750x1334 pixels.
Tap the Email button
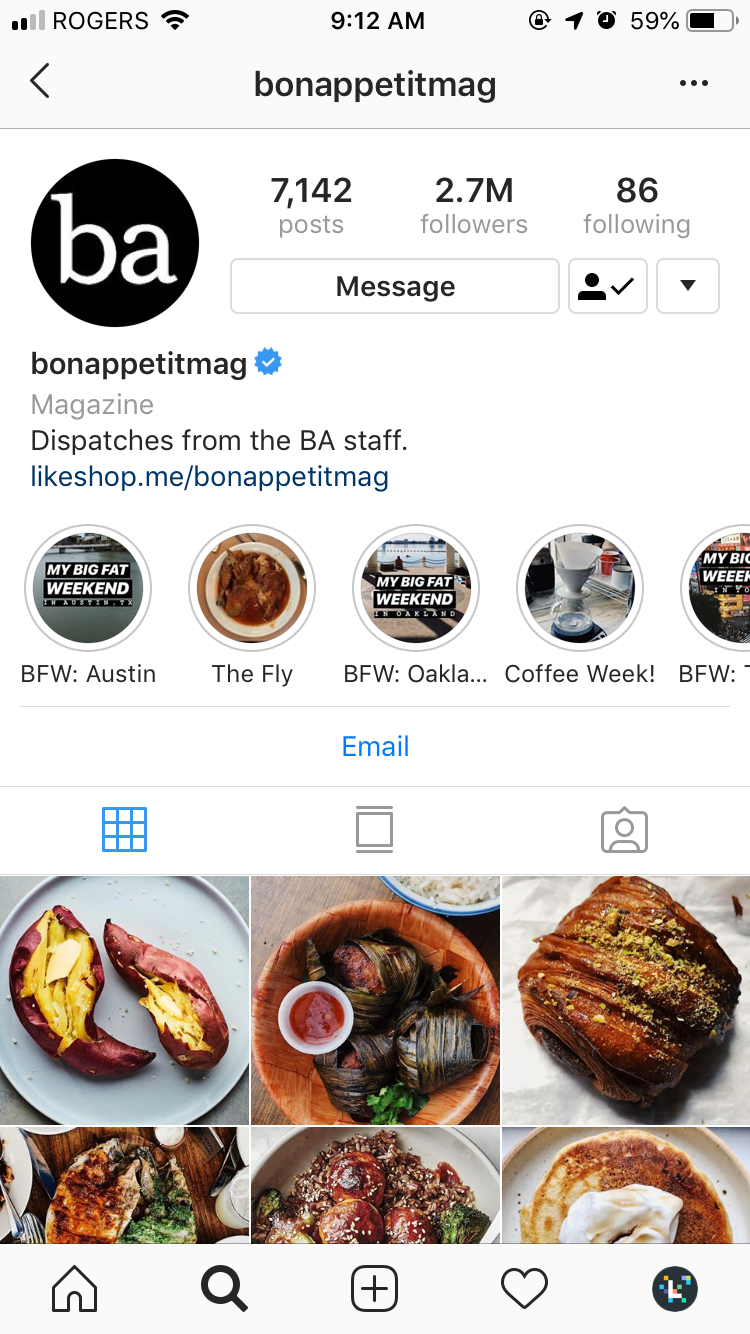[x=375, y=746]
